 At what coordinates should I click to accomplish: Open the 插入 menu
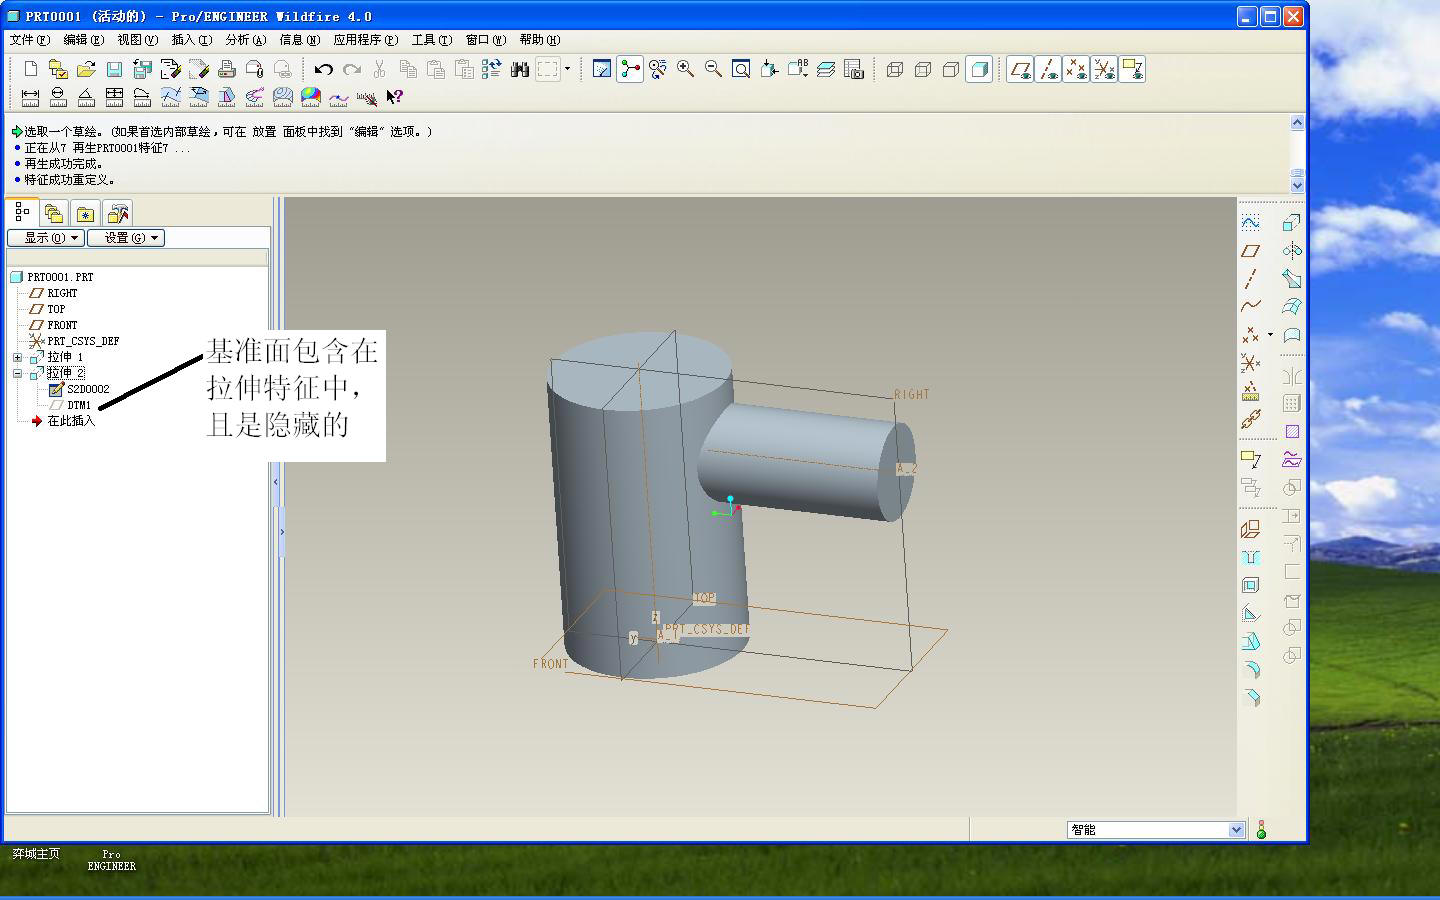(191, 40)
